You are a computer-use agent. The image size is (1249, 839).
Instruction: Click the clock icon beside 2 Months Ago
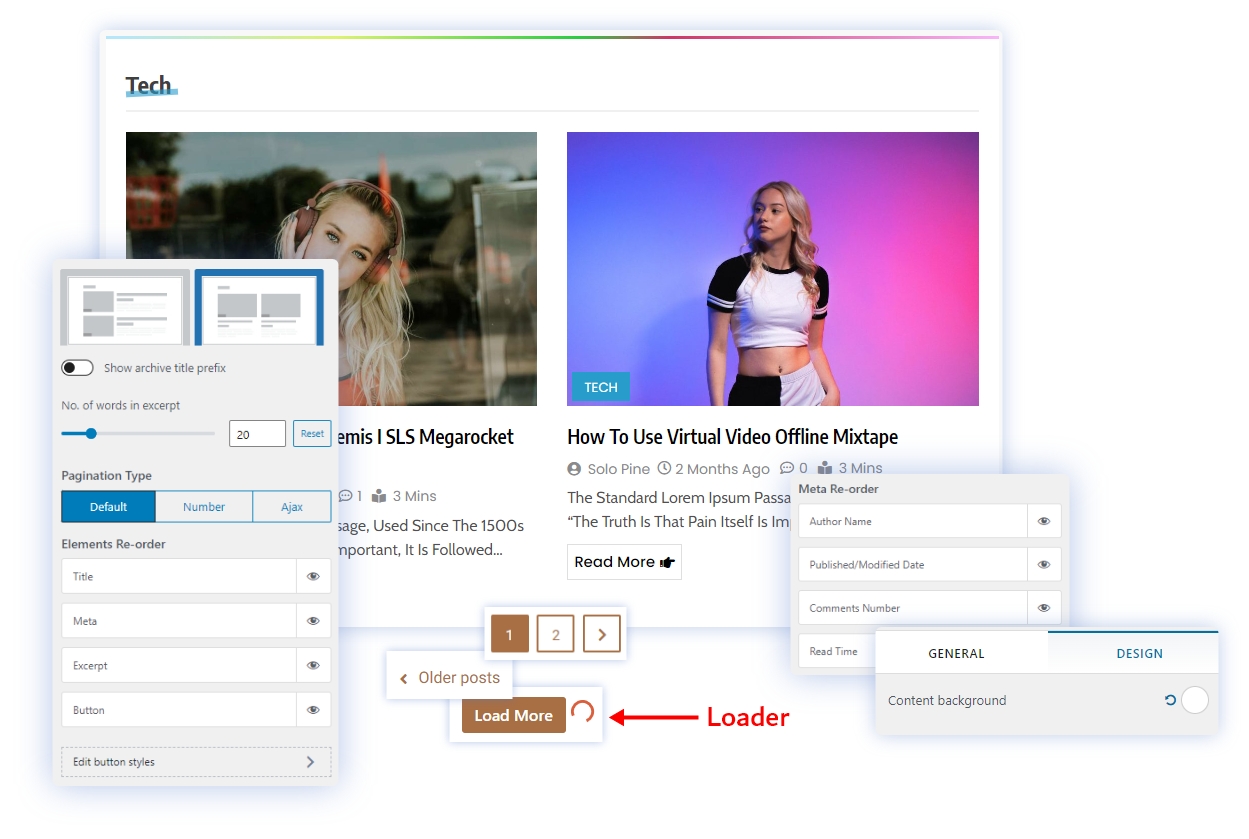[664, 468]
